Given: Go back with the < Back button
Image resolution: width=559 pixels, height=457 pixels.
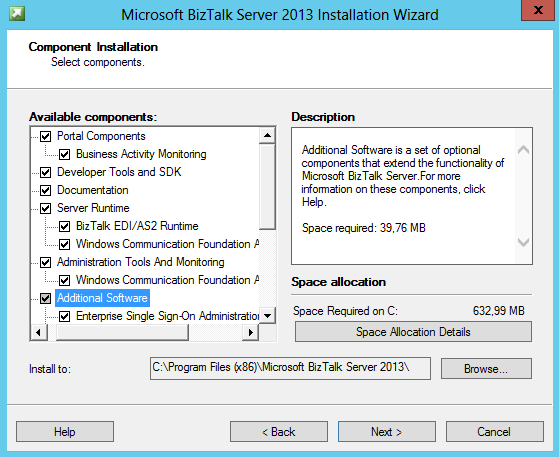Looking at the screenshot, I should [x=279, y=432].
